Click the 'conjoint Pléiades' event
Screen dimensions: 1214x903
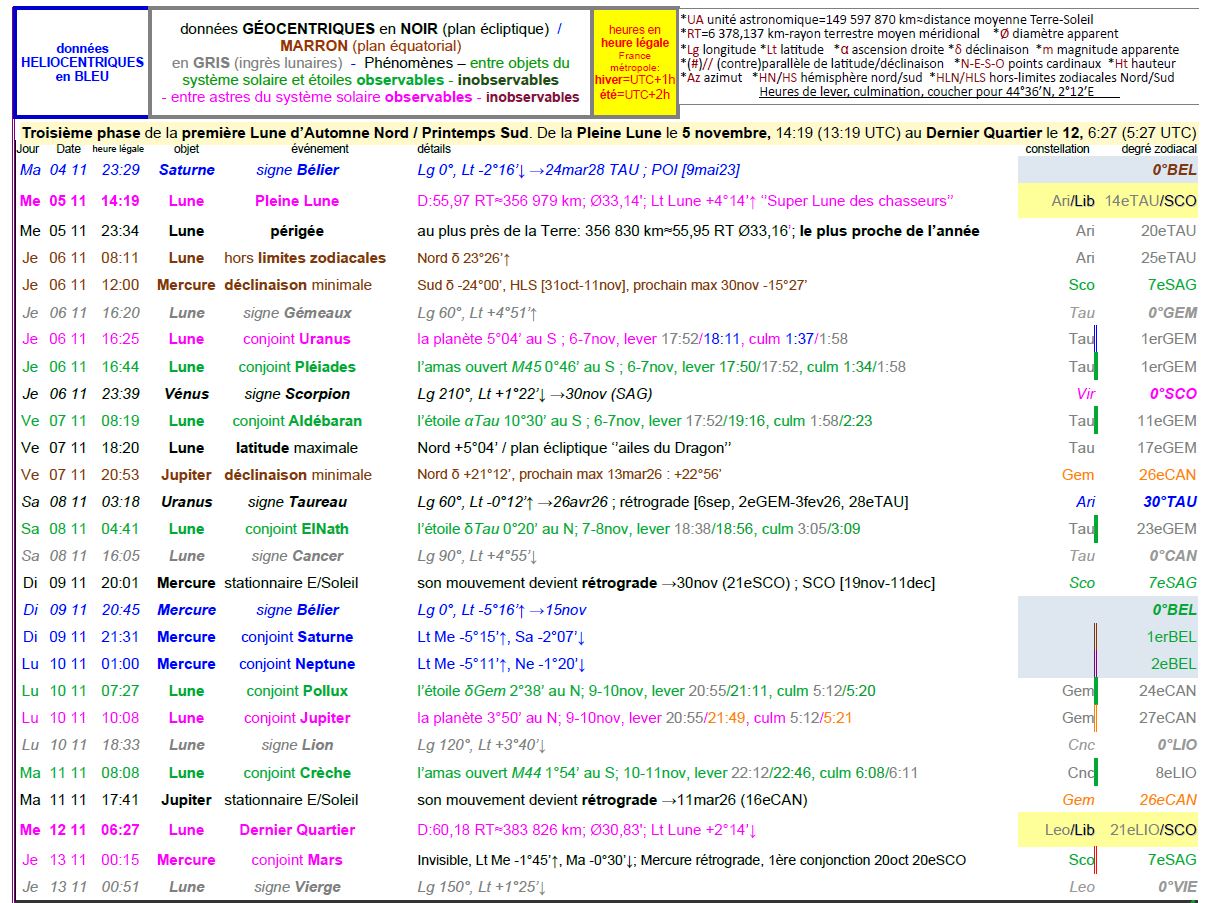pos(297,367)
